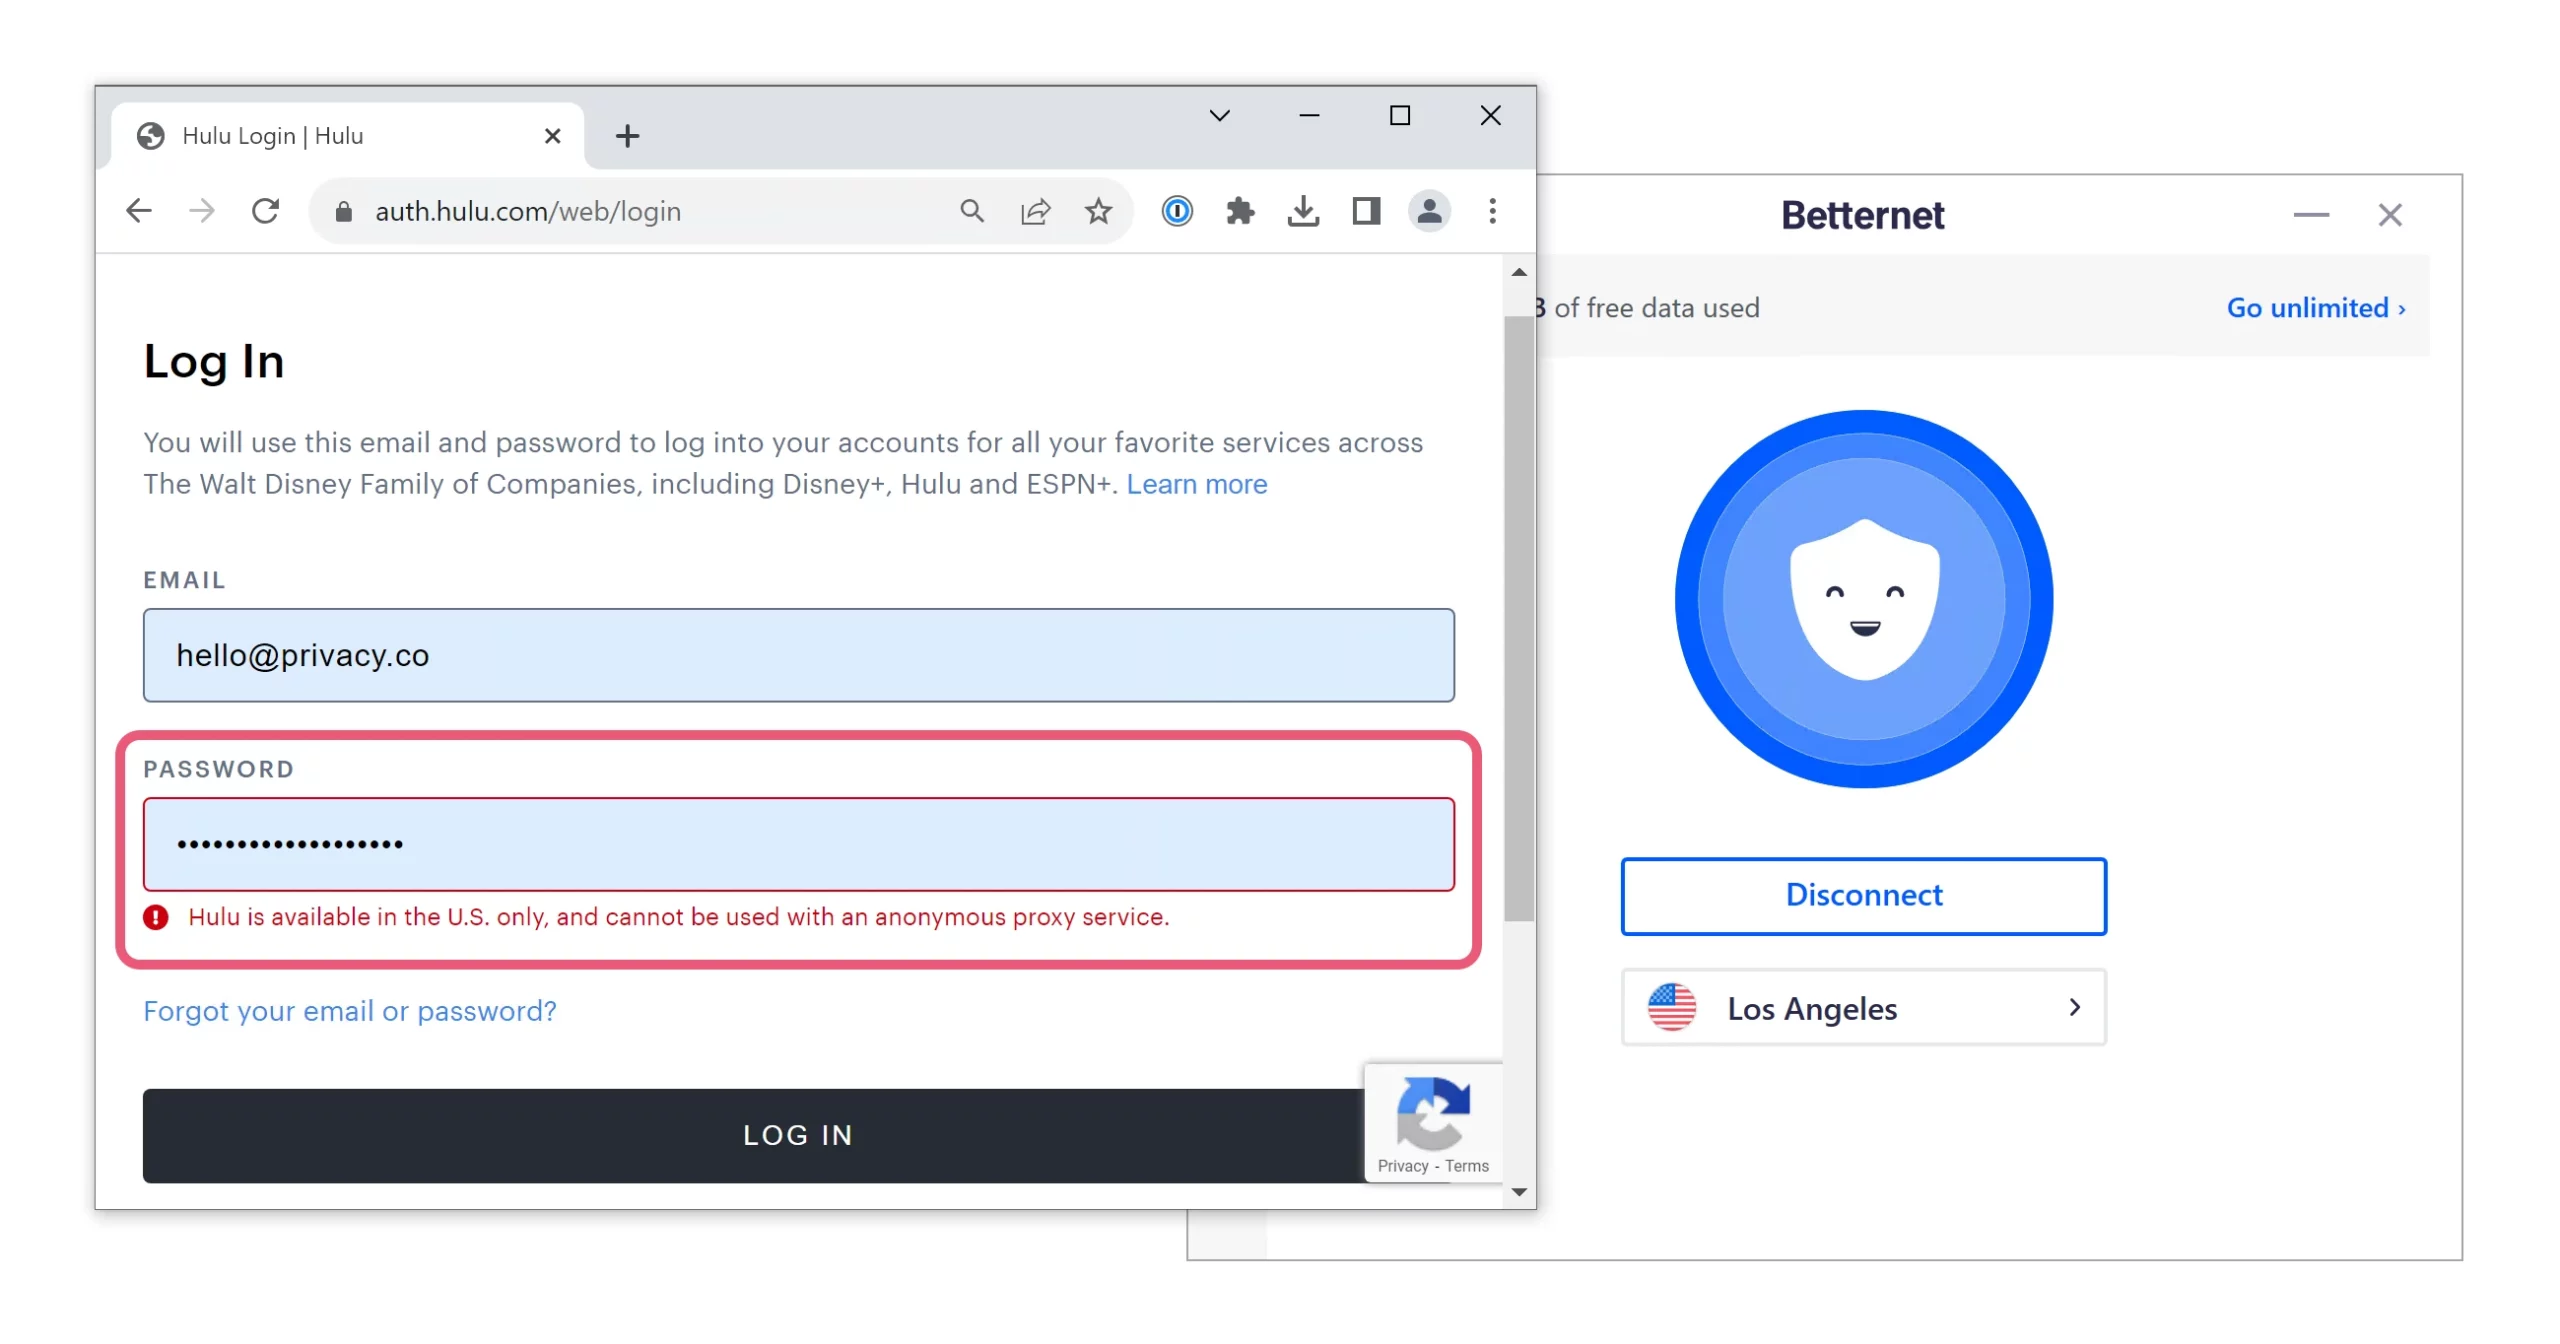The width and height of the screenshot is (2560, 1344).
Task: Open Chrome's three-dot menu
Action: click(x=1492, y=211)
